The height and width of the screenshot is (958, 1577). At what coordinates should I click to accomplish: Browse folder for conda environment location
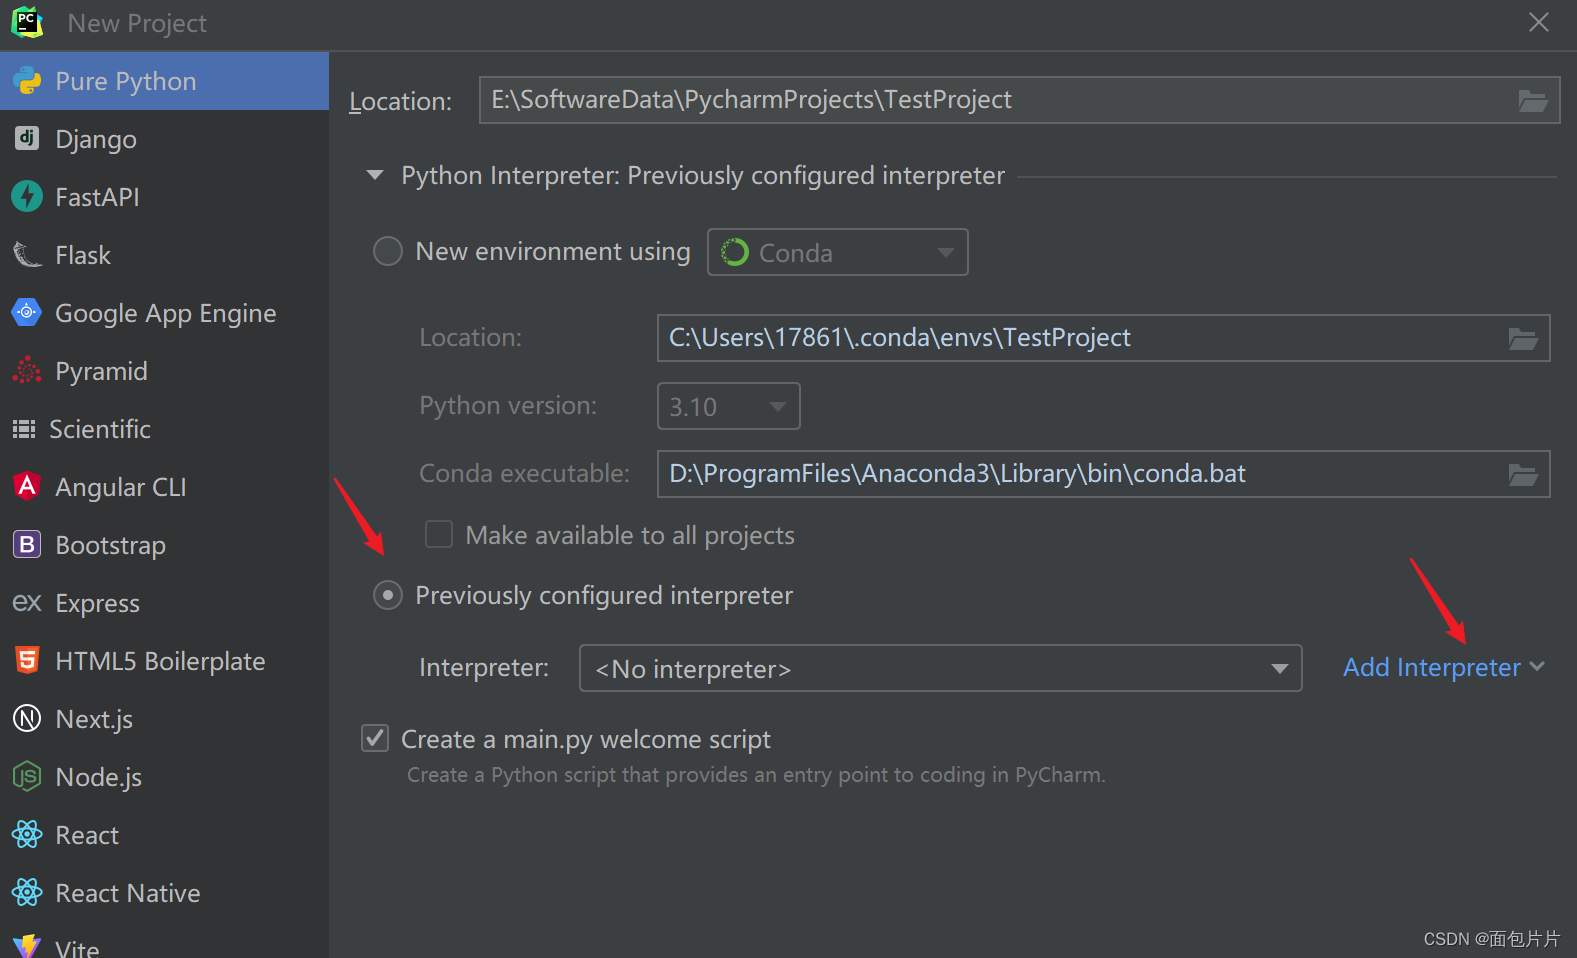click(1523, 338)
